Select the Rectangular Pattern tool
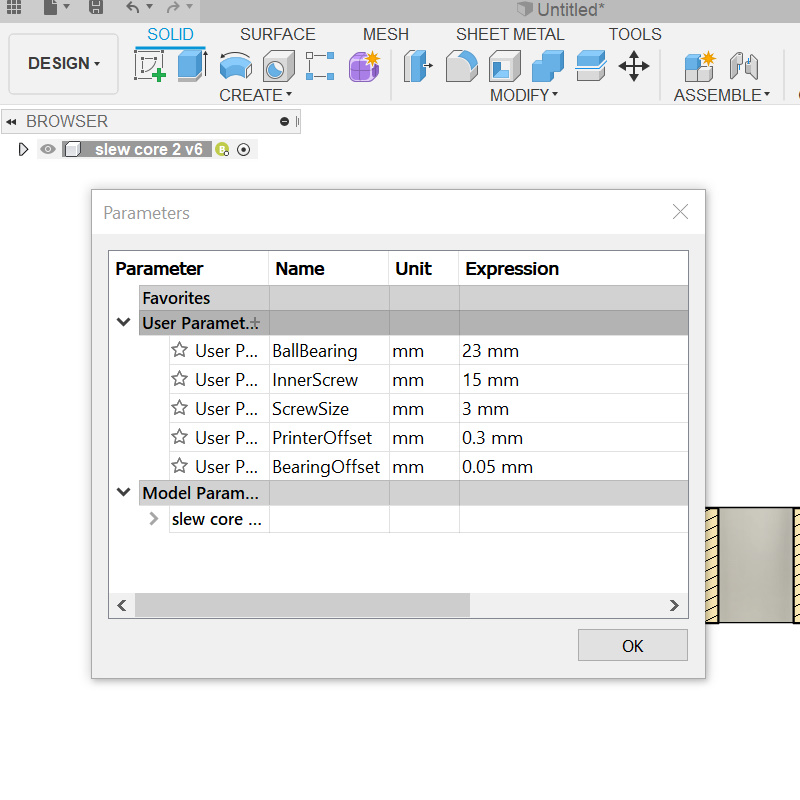This screenshot has width=800, height=800. 320,66
